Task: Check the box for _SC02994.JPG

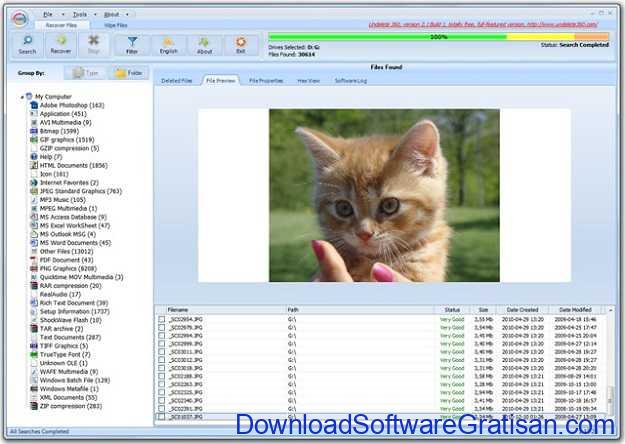Action: (161, 336)
